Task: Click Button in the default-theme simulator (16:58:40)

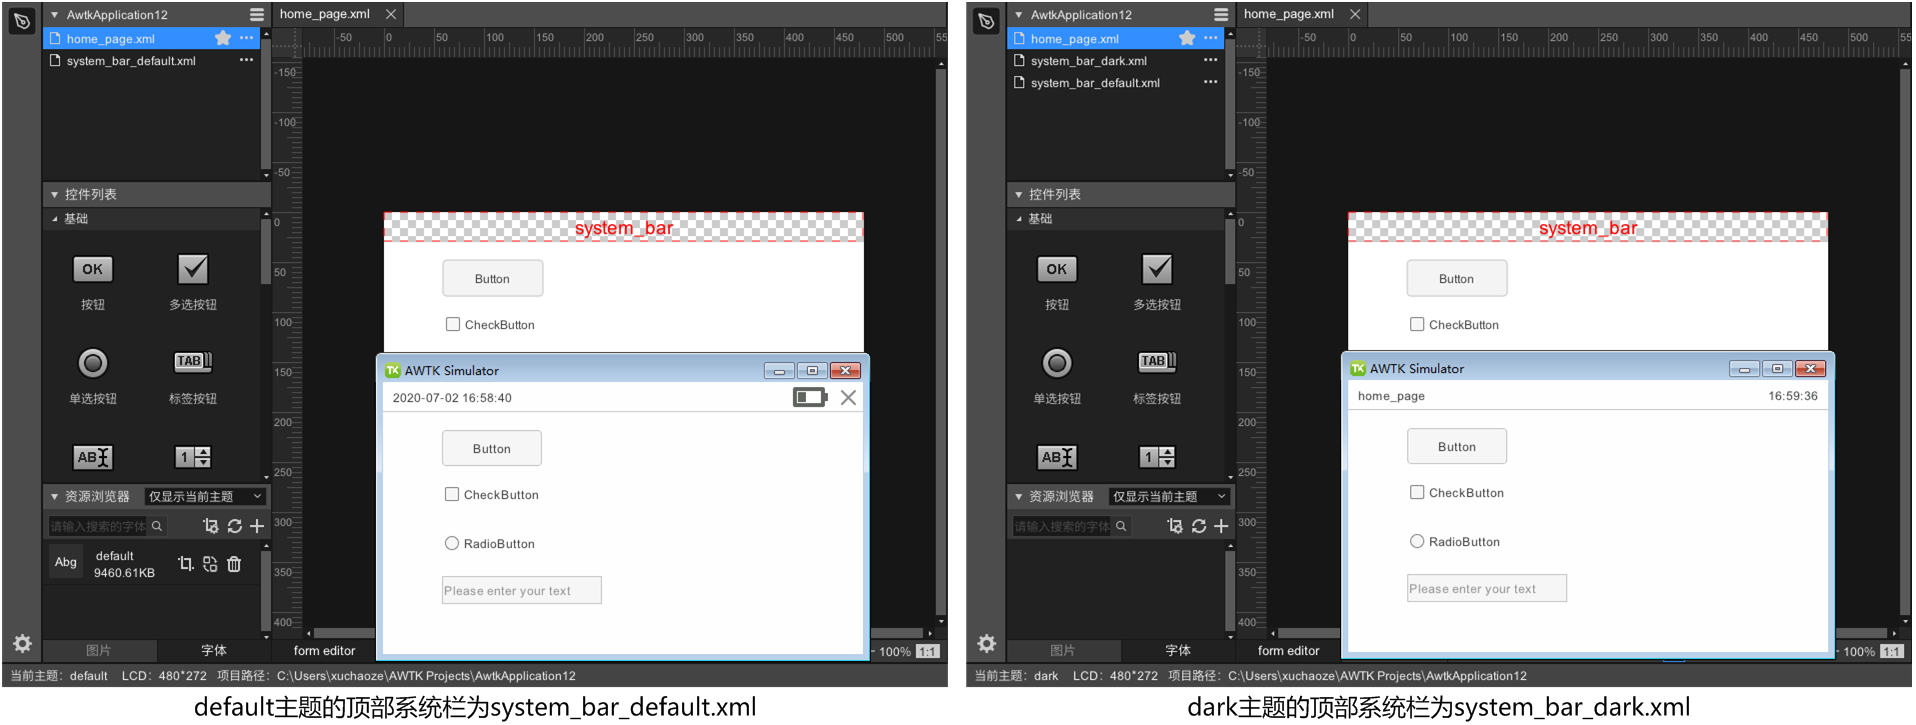Action: pos(491,448)
